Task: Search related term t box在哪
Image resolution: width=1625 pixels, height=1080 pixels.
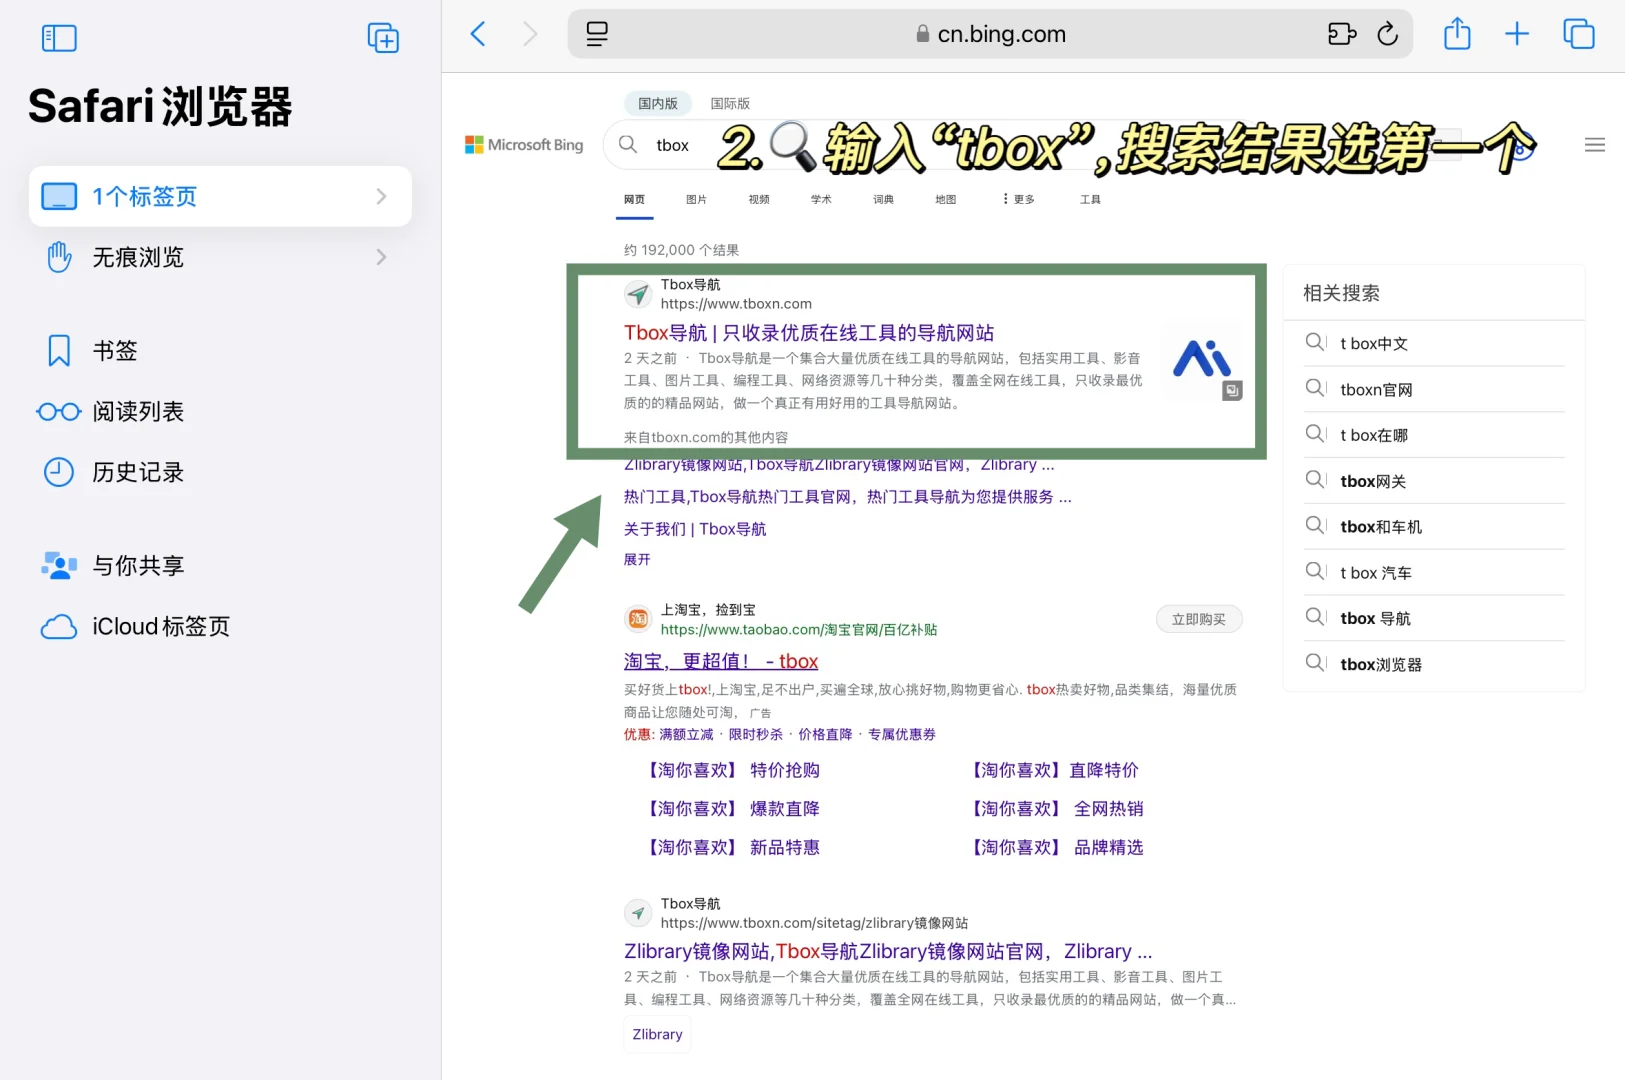Action: (1435, 435)
